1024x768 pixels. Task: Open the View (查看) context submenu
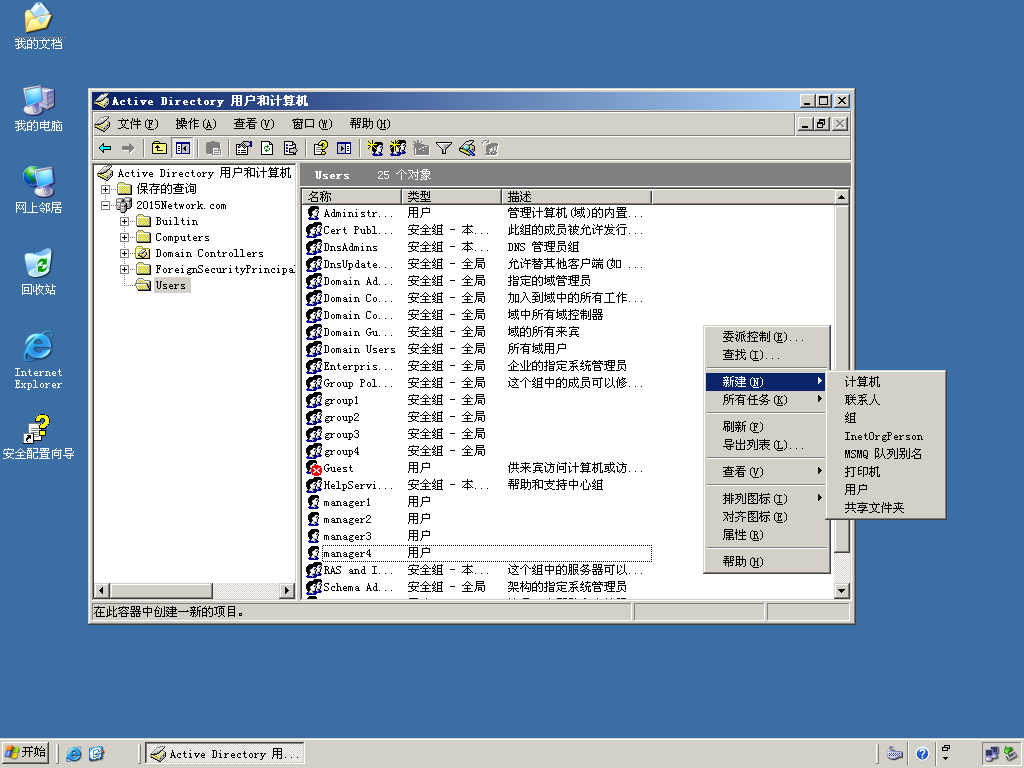[766, 472]
